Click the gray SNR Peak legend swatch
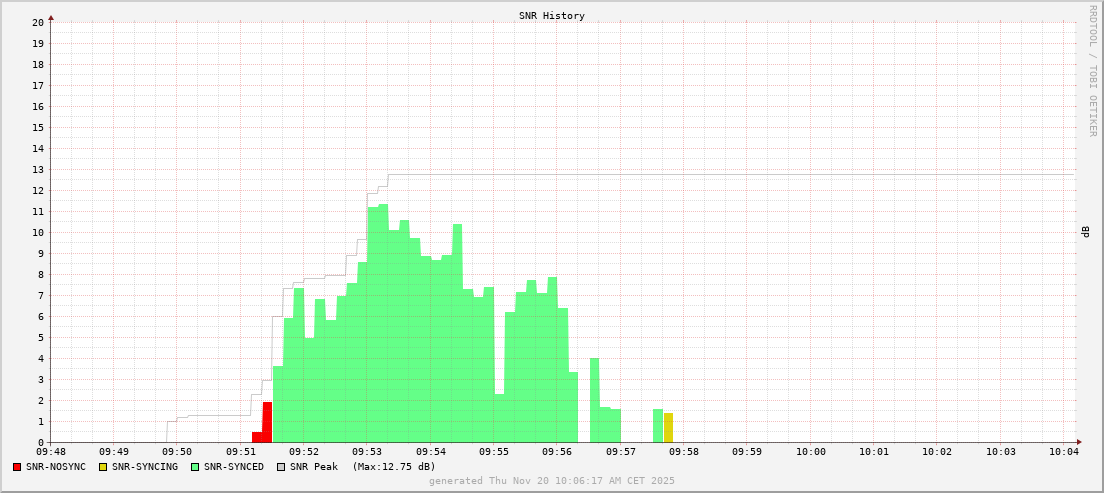Screen dimensions: 1104x493 coord(281,467)
